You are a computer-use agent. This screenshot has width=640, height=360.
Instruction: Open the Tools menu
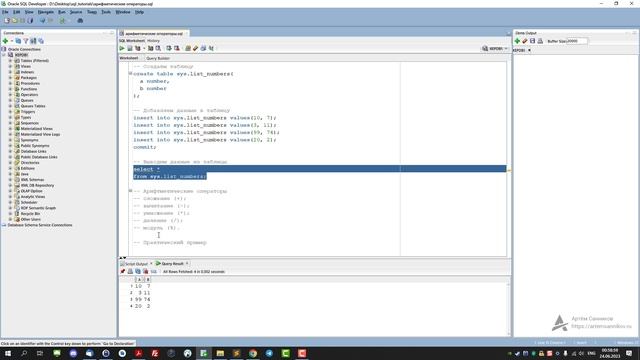(x=106, y=12)
